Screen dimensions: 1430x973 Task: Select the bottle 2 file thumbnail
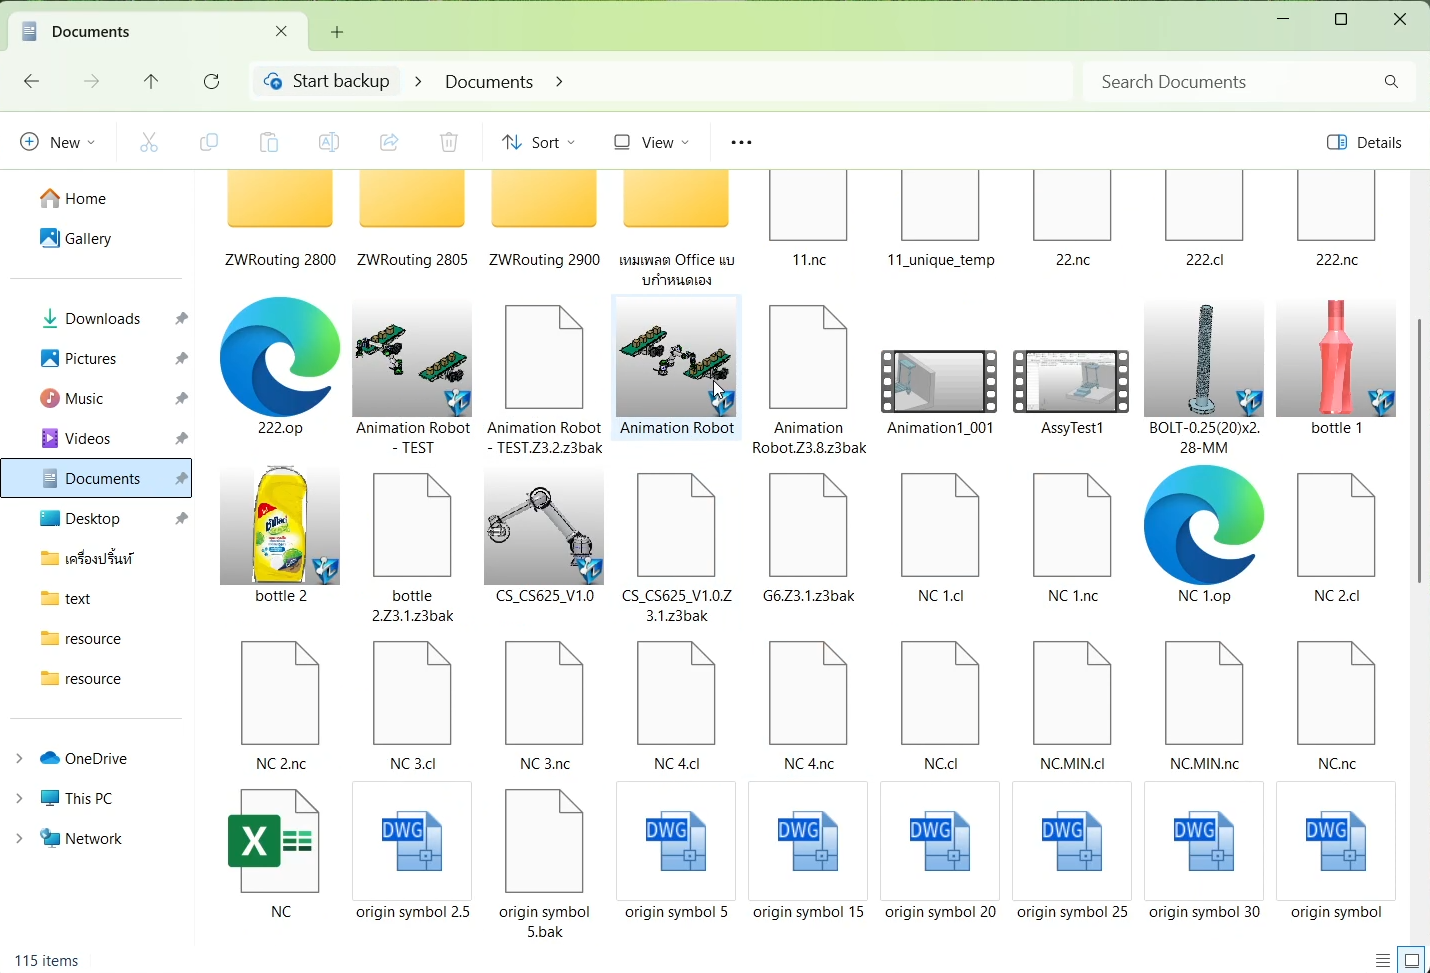tap(281, 525)
